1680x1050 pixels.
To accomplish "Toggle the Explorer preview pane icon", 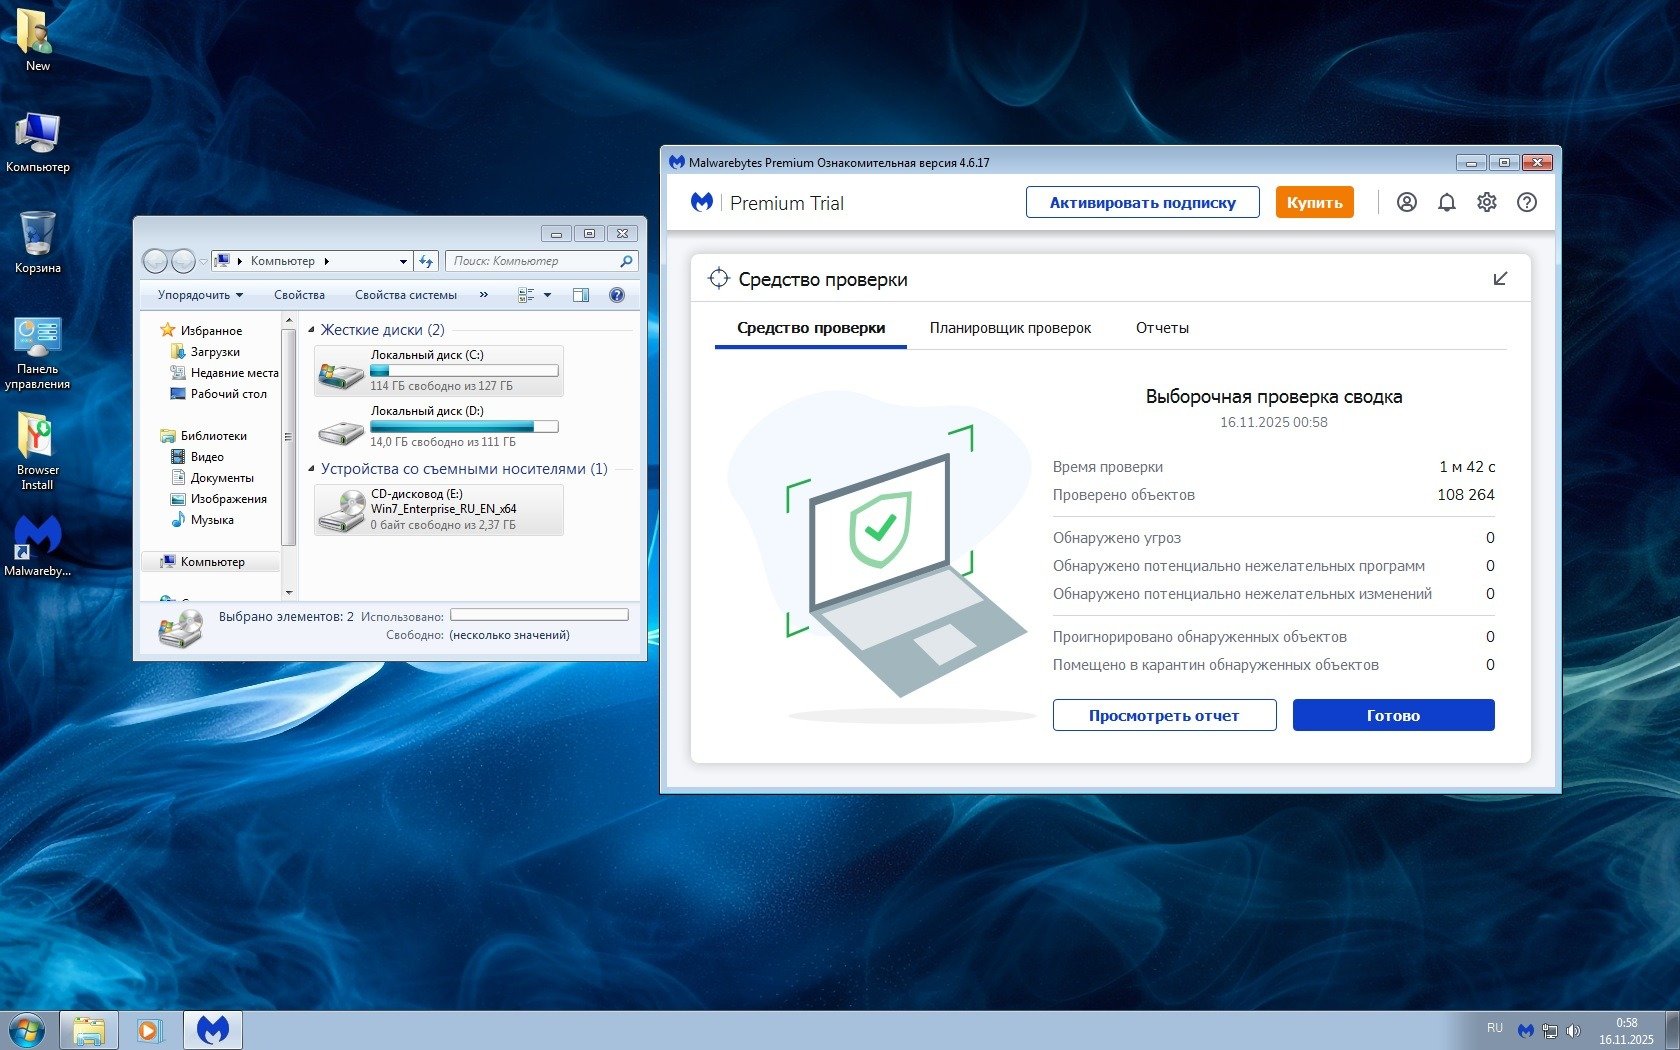I will point(580,295).
